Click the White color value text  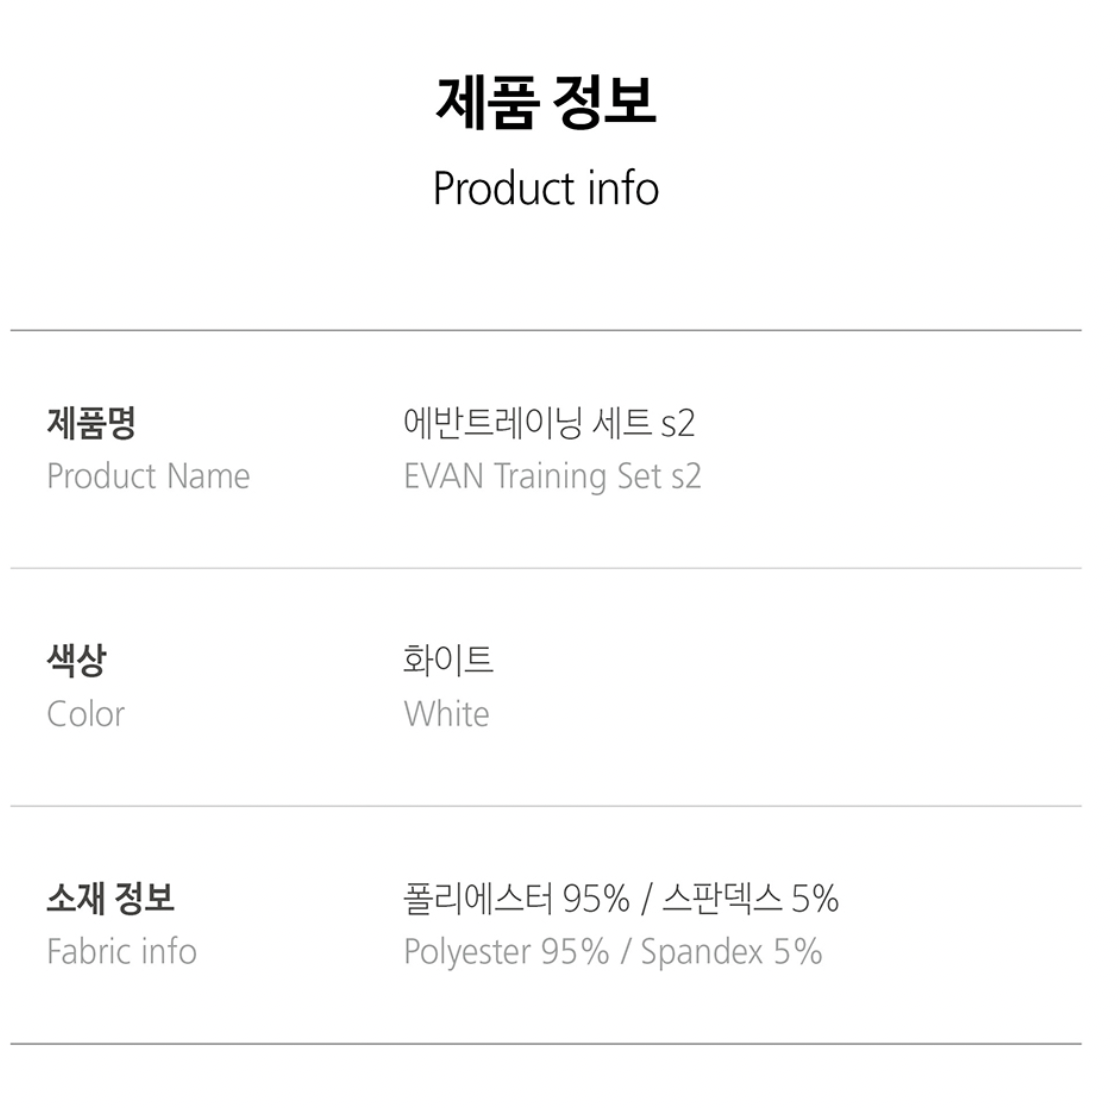pyautogui.click(x=446, y=714)
